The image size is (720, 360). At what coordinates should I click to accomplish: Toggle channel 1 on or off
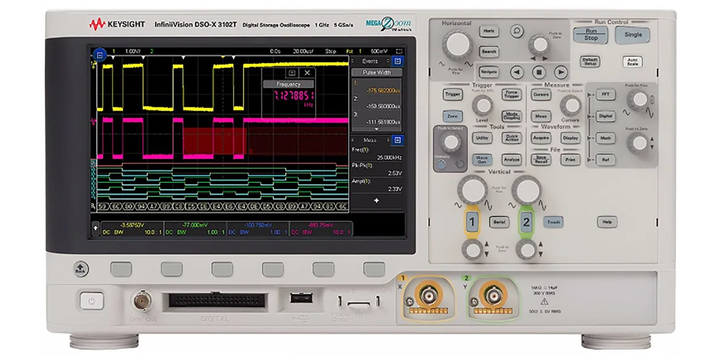click(472, 222)
